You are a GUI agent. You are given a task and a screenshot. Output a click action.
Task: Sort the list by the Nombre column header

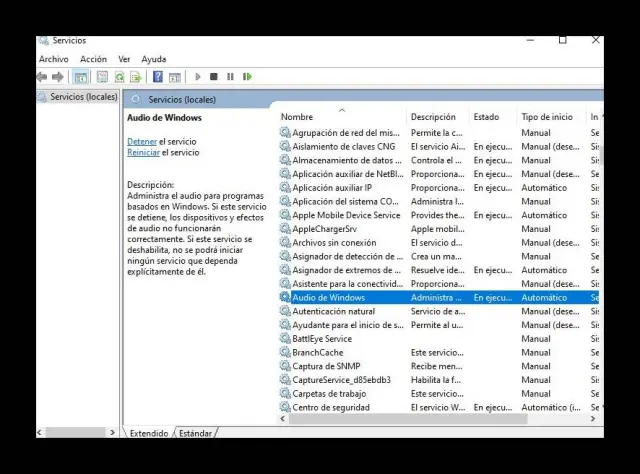click(x=297, y=117)
